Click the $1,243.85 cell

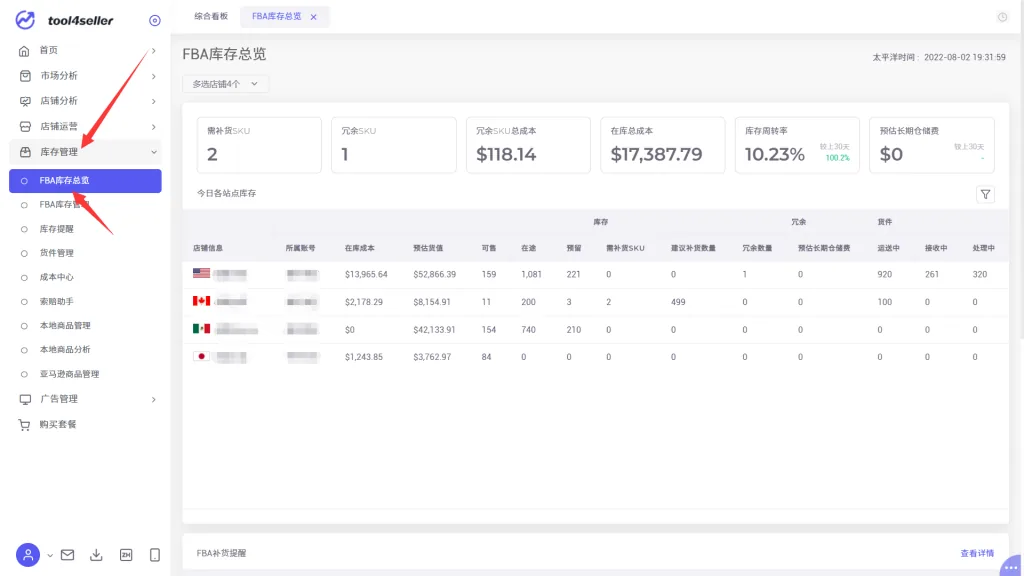pos(364,357)
